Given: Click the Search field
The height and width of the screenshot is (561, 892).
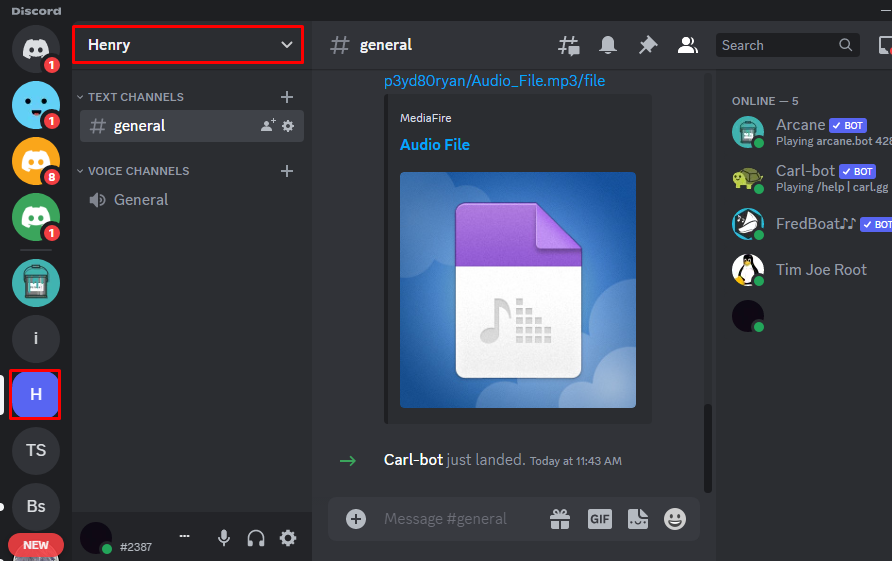Looking at the screenshot, I should (787, 45).
